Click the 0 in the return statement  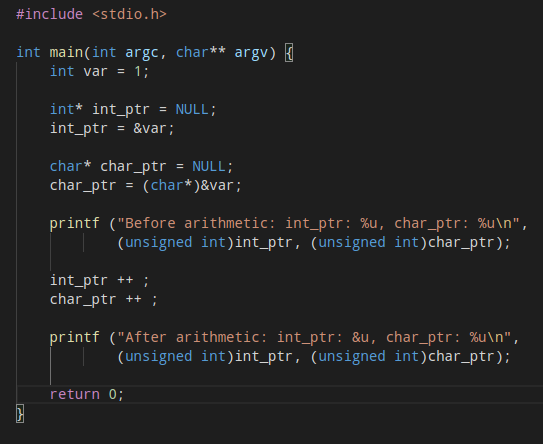(x=113, y=394)
